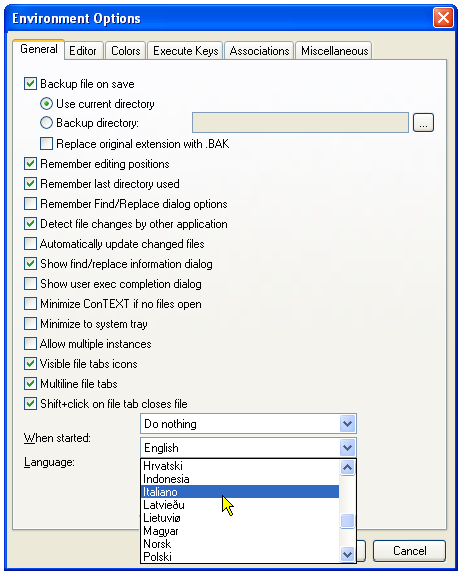Select Use current directory option
Image resolution: width=465 pixels, height=575 pixels.
pyautogui.click(x=46, y=104)
